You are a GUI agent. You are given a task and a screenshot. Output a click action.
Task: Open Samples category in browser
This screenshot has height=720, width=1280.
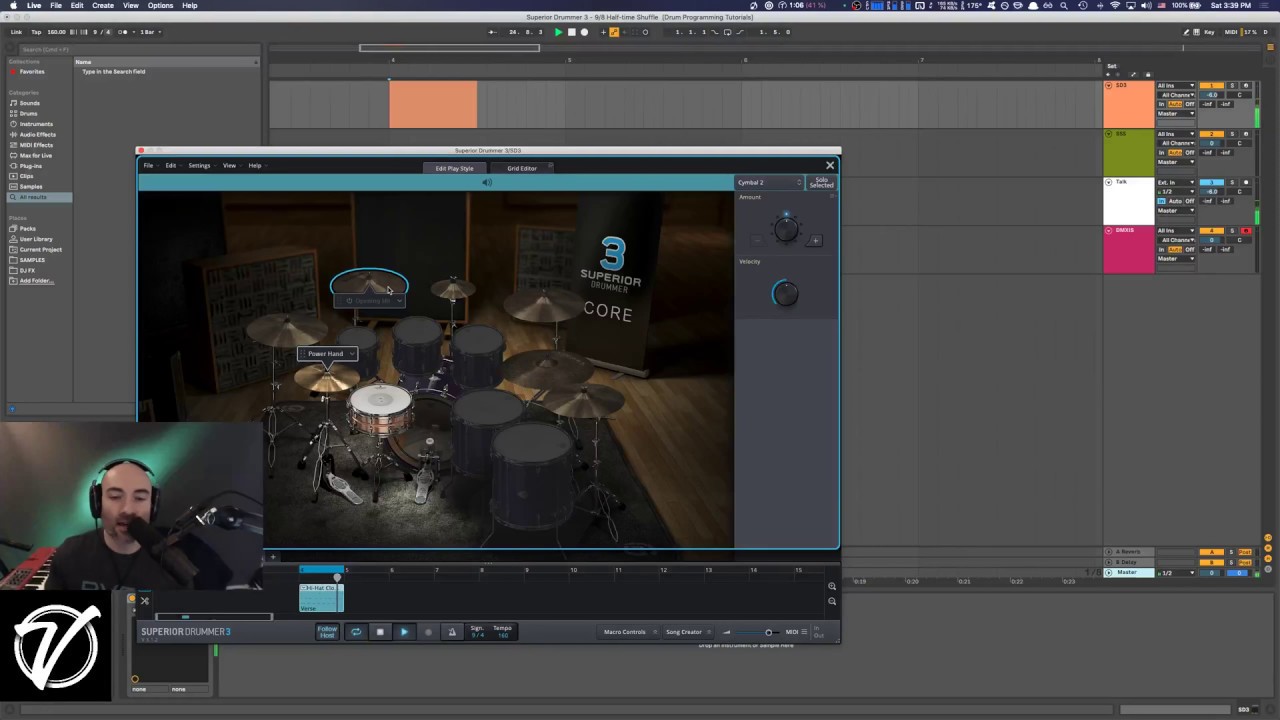point(31,187)
